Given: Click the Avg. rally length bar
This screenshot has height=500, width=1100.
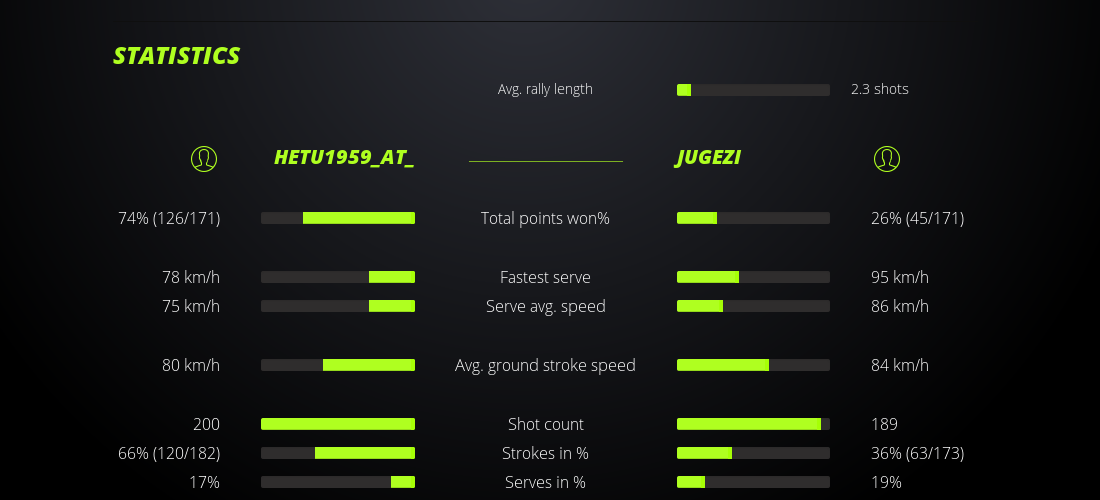Looking at the screenshot, I should point(753,90).
